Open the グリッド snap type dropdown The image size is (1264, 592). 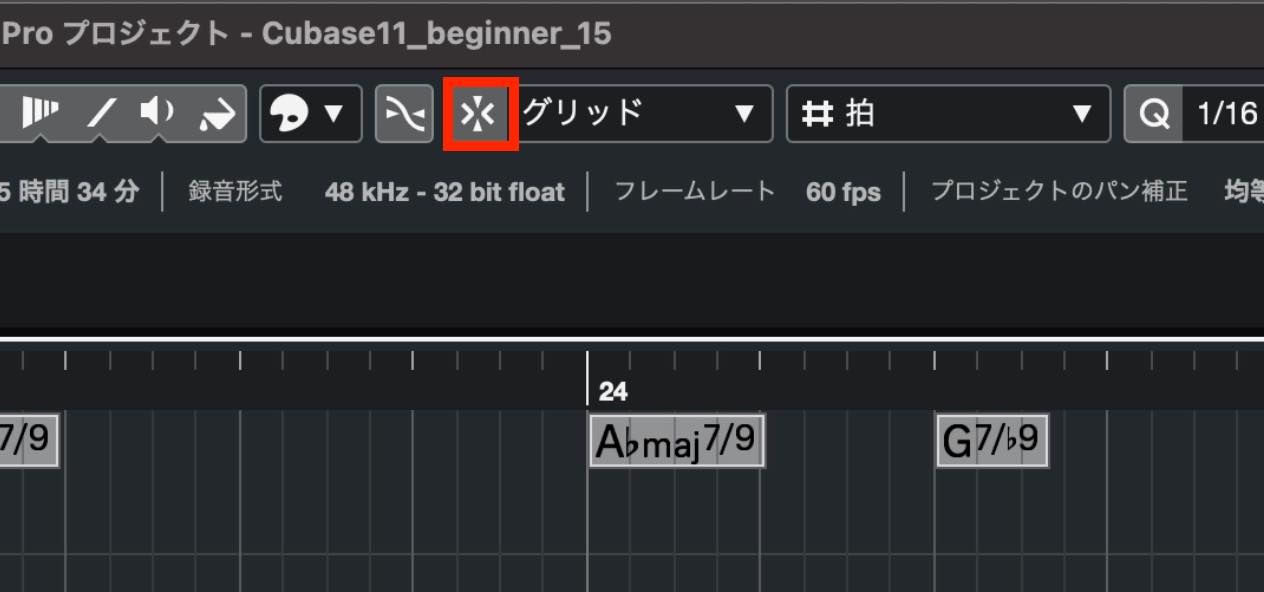[644, 114]
